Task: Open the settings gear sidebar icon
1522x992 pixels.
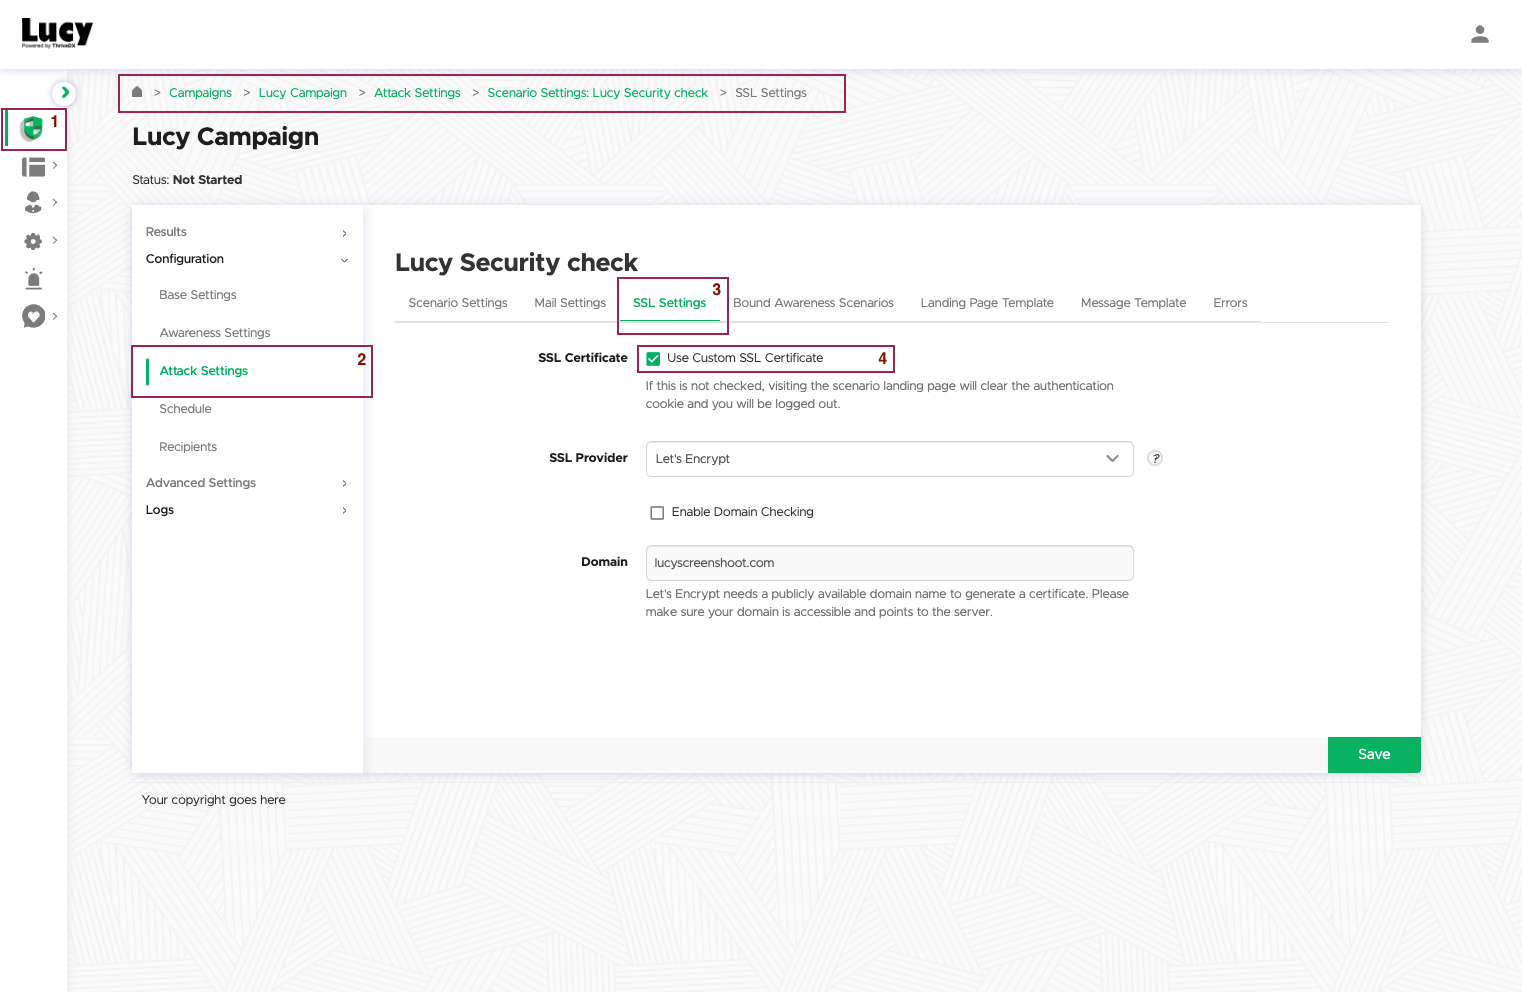Action: (x=33, y=241)
